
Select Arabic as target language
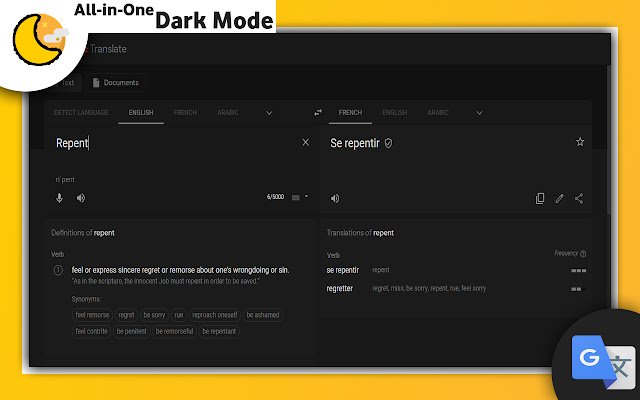tap(438, 113)
